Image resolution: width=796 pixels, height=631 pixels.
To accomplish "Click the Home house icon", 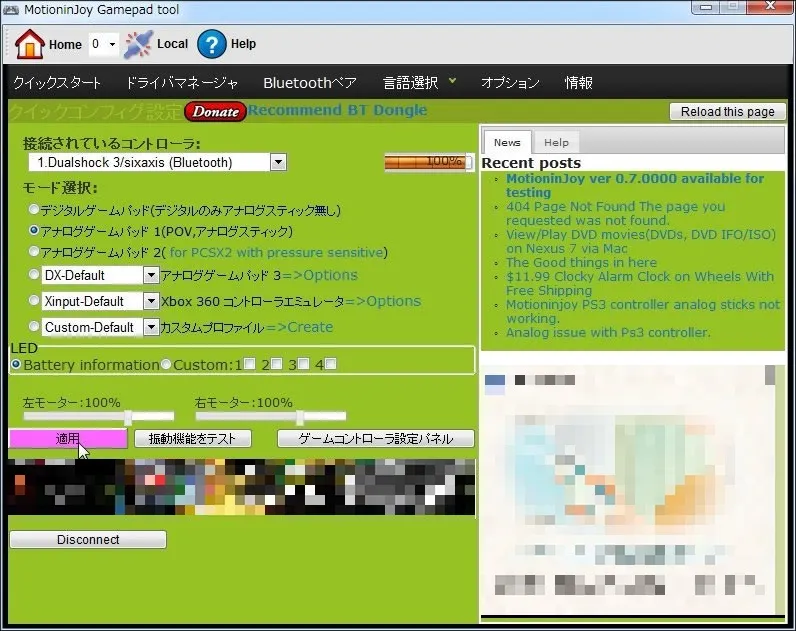I will pos(30,44).
